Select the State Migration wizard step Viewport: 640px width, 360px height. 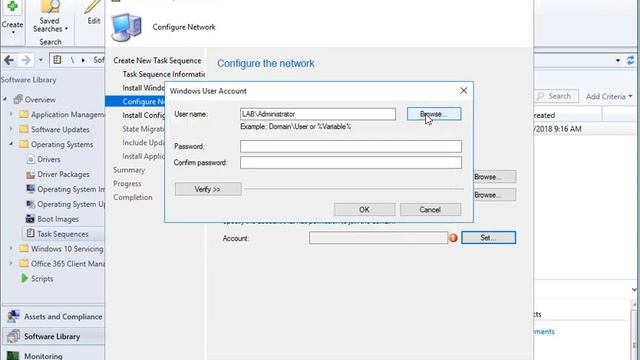coord(143,129)
